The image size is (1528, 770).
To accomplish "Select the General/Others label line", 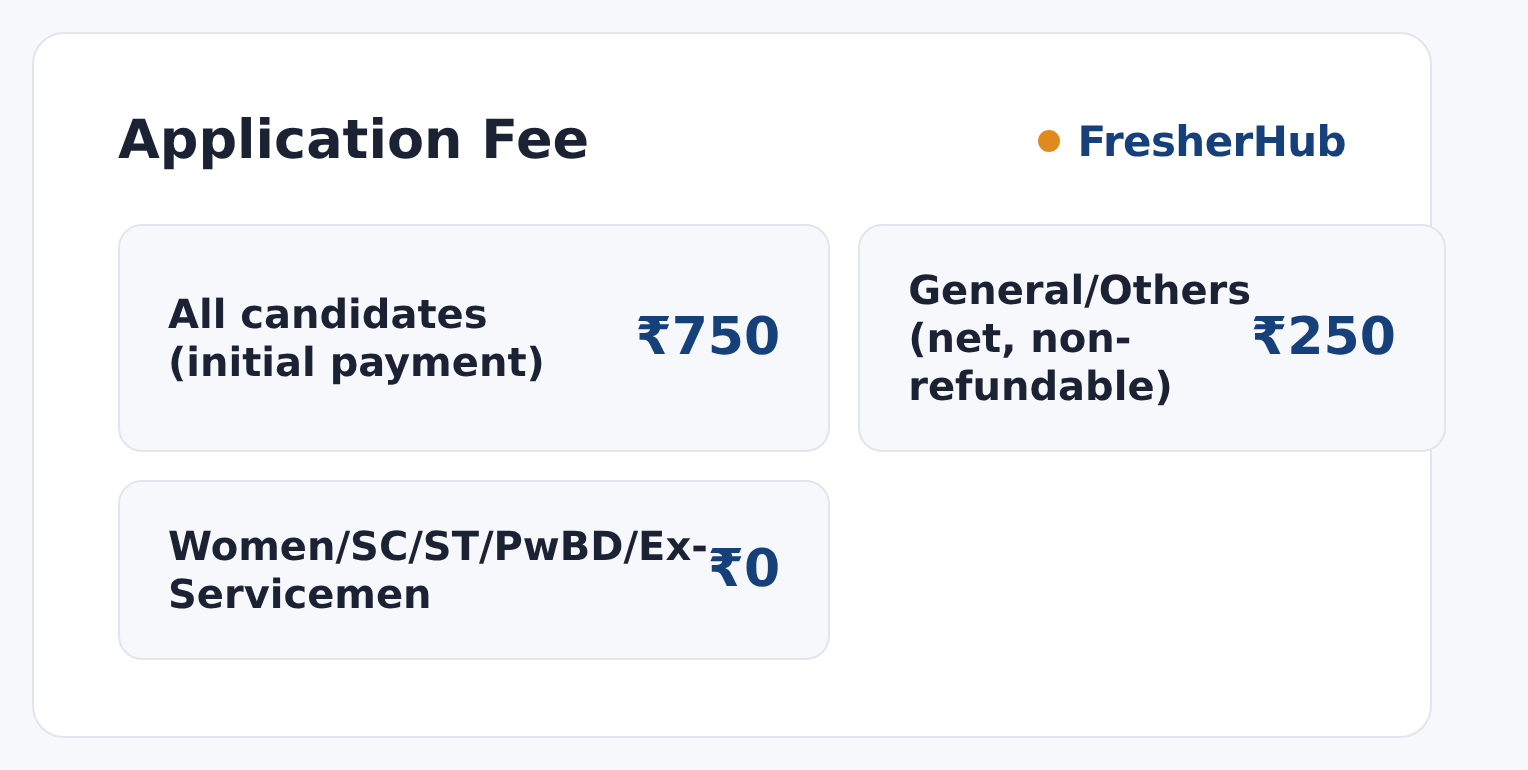I will point(1079,291).
